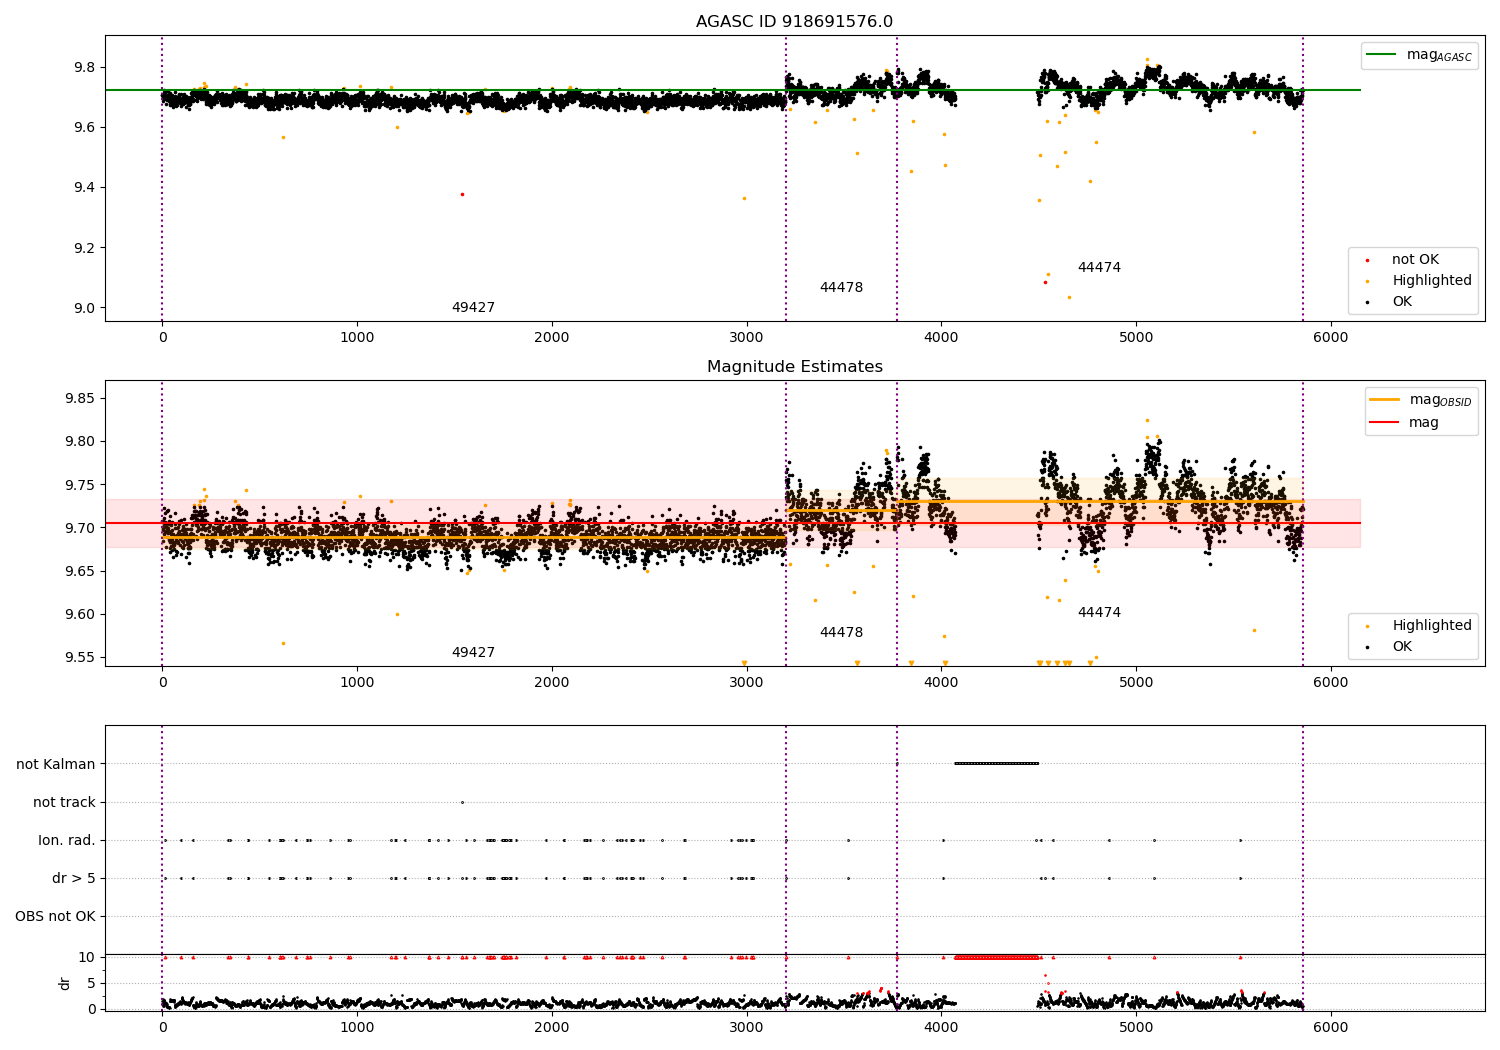
Task: Click the 44474 obsid label in top plot
Action: pos(1099,268)
